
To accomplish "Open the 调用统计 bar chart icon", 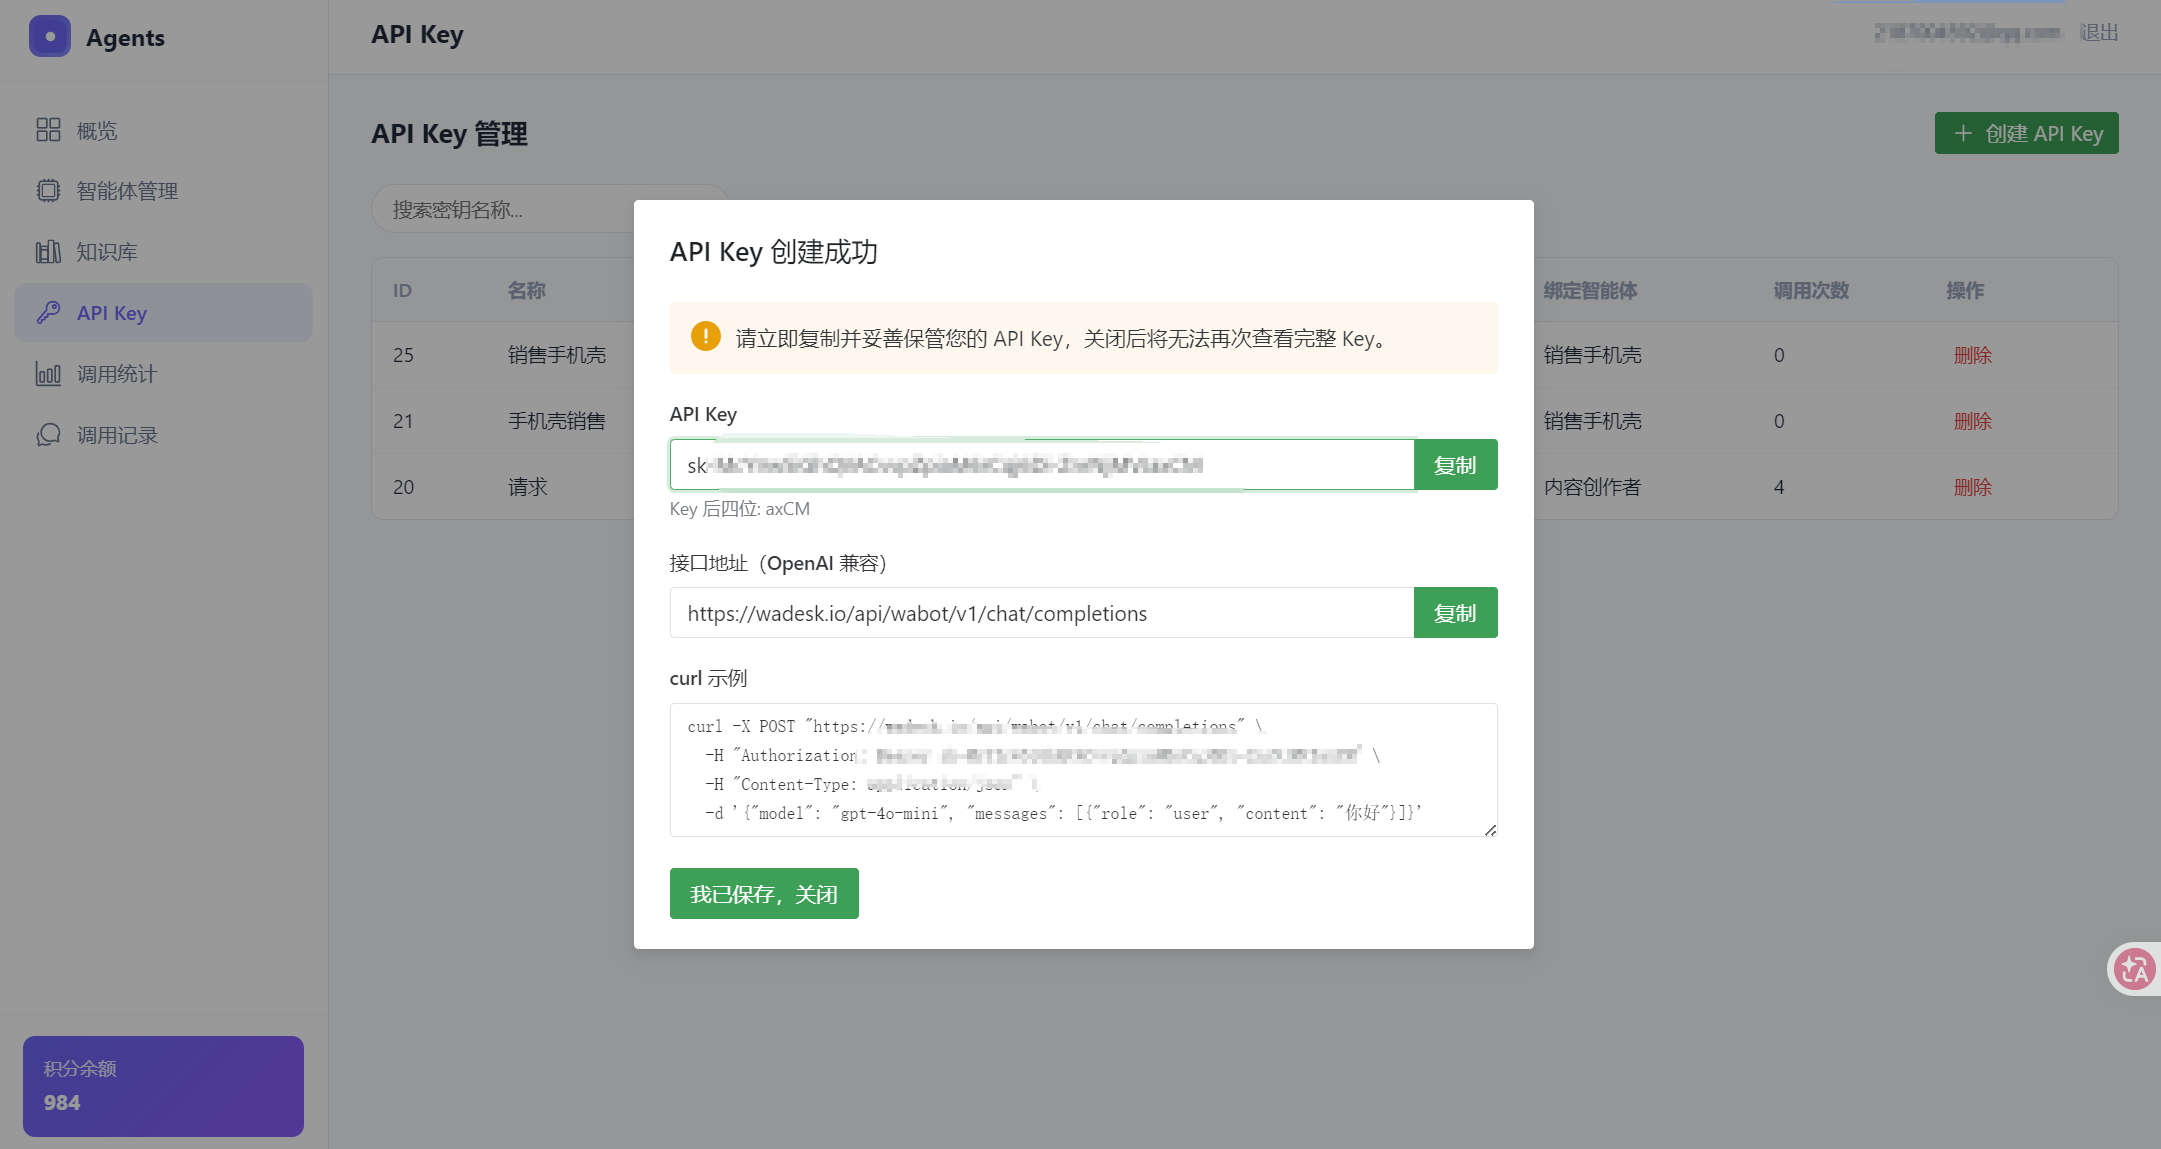I will (48, 374).
